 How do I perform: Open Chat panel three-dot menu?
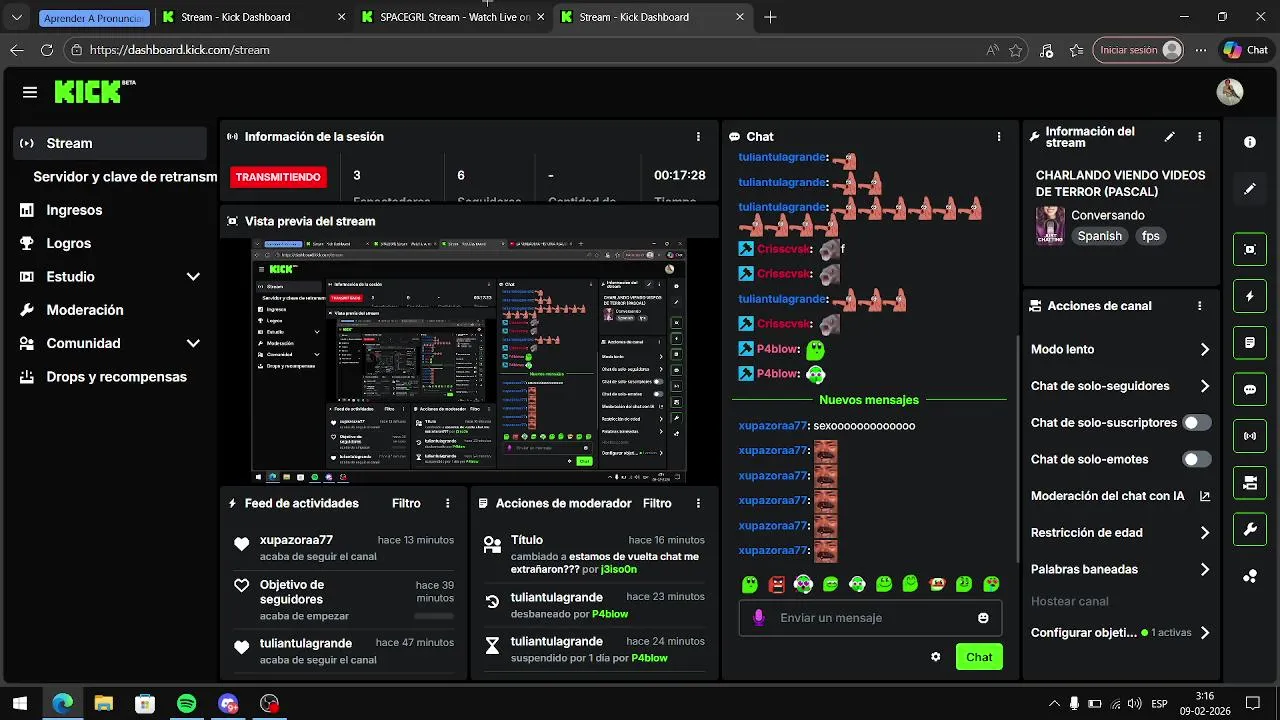(999, 137)
